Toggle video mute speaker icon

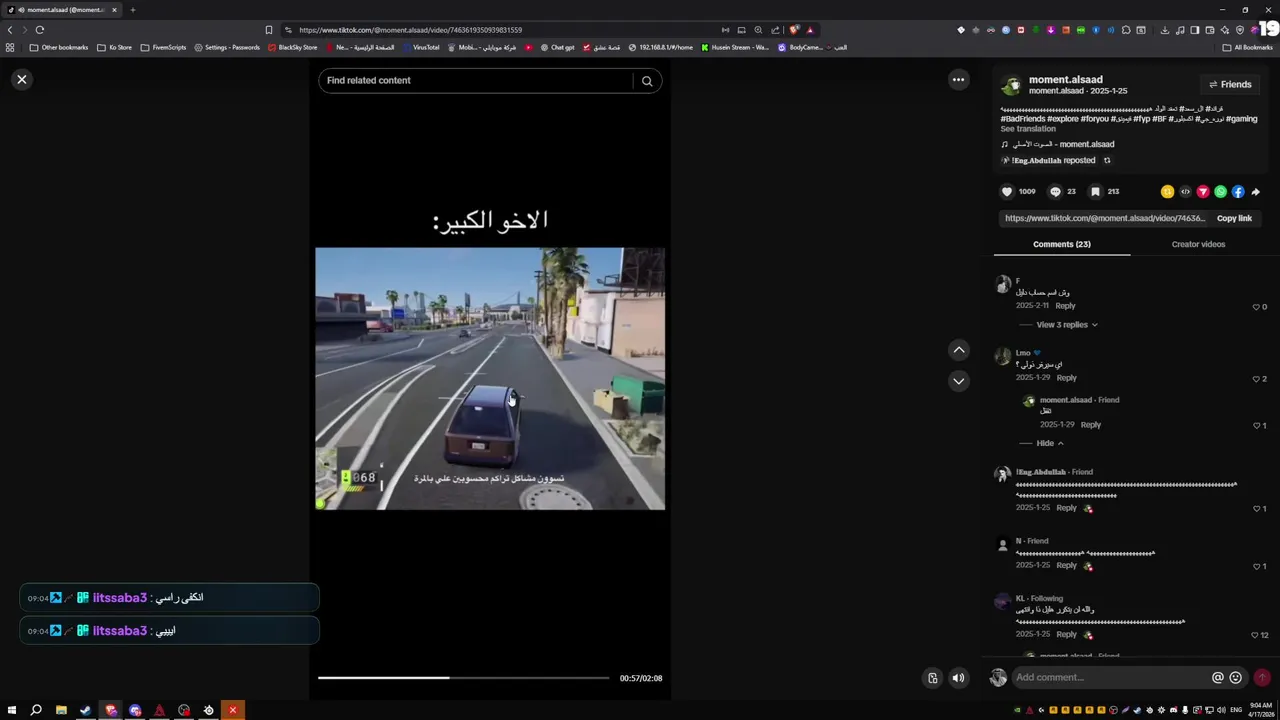958,678
